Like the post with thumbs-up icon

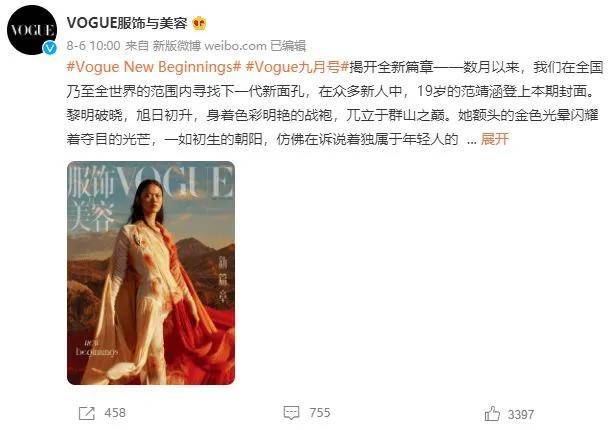(492, 414)
